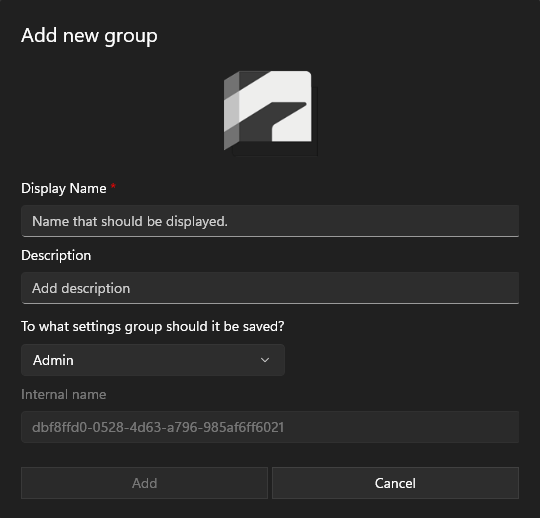Click the Add button
The height and width of the screenshot is (518, 540).
coord(144,483)
